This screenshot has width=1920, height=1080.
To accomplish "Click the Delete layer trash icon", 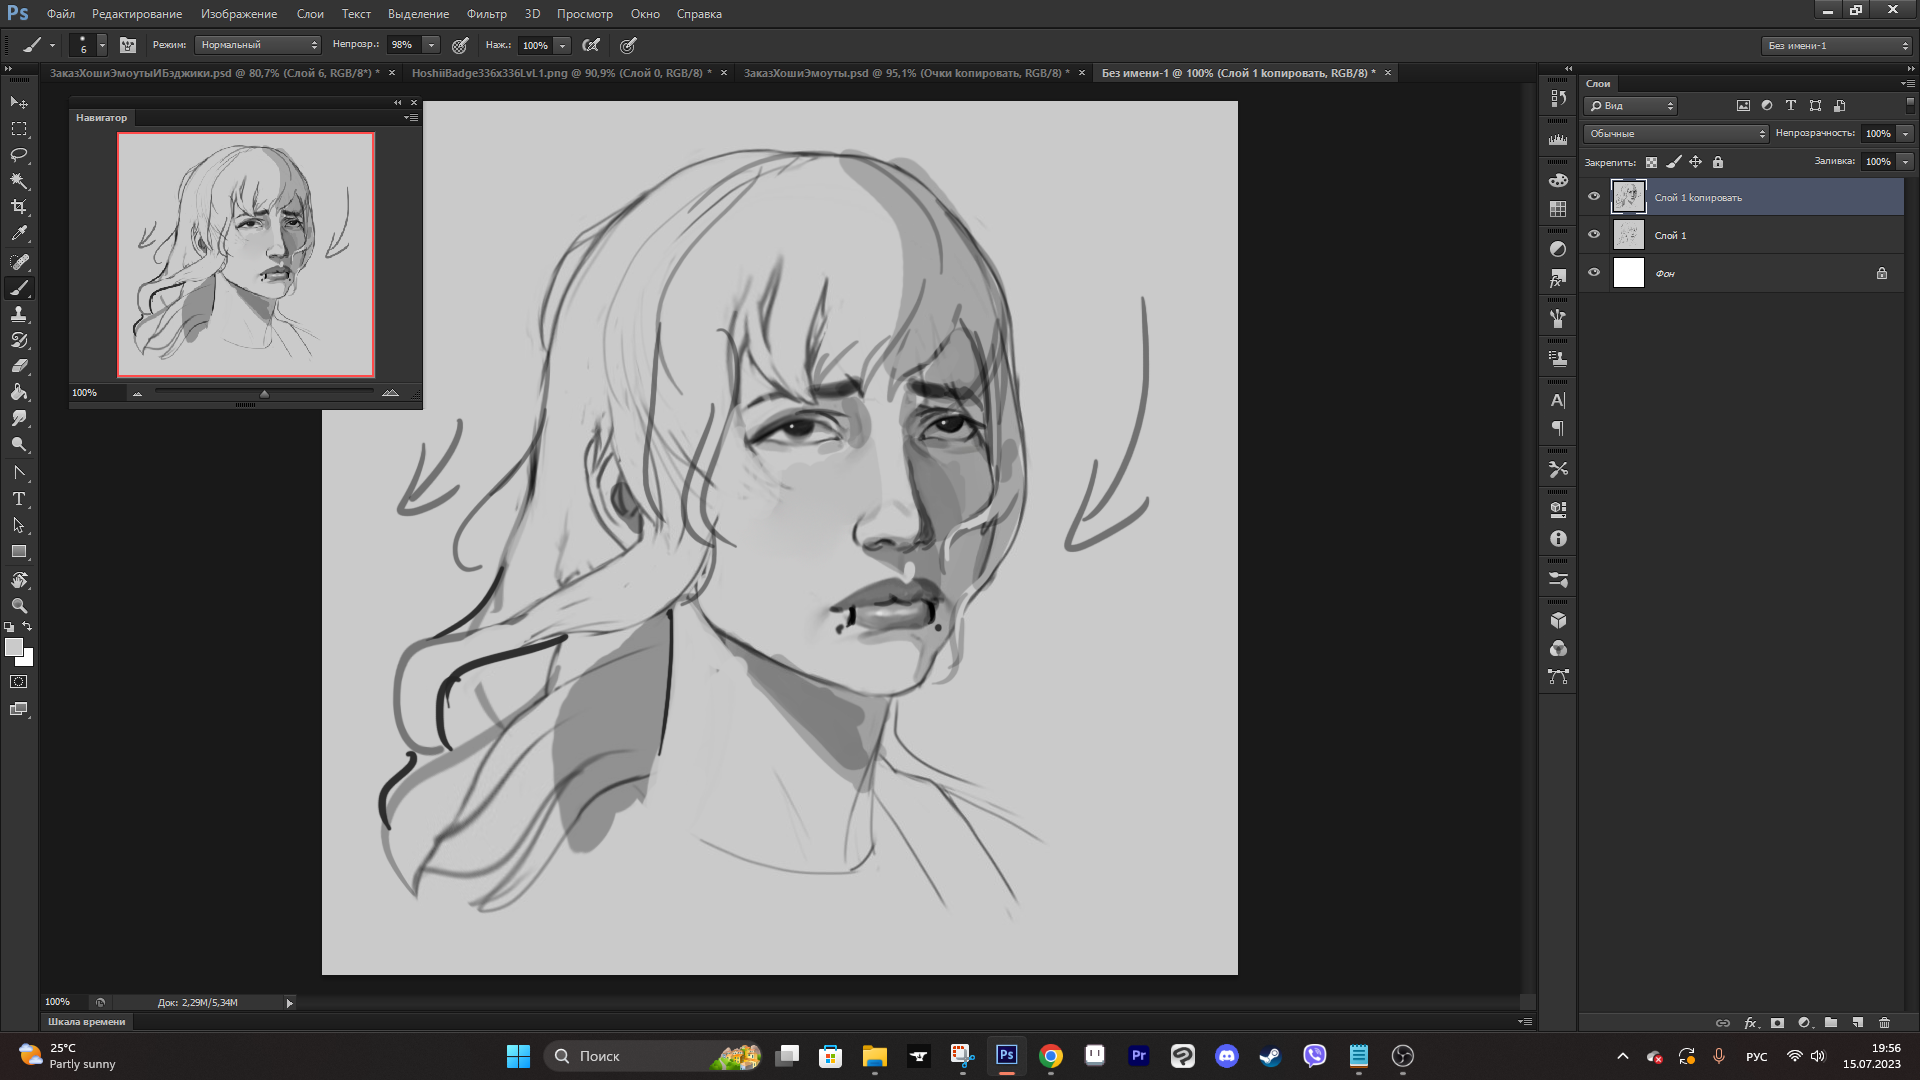I will click(x=1884, y=1023).
